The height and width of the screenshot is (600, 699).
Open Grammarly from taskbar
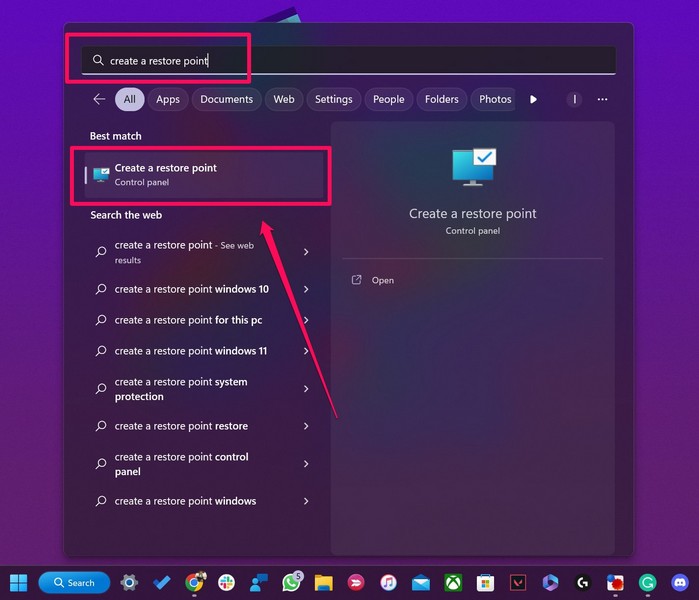[647, 583]
